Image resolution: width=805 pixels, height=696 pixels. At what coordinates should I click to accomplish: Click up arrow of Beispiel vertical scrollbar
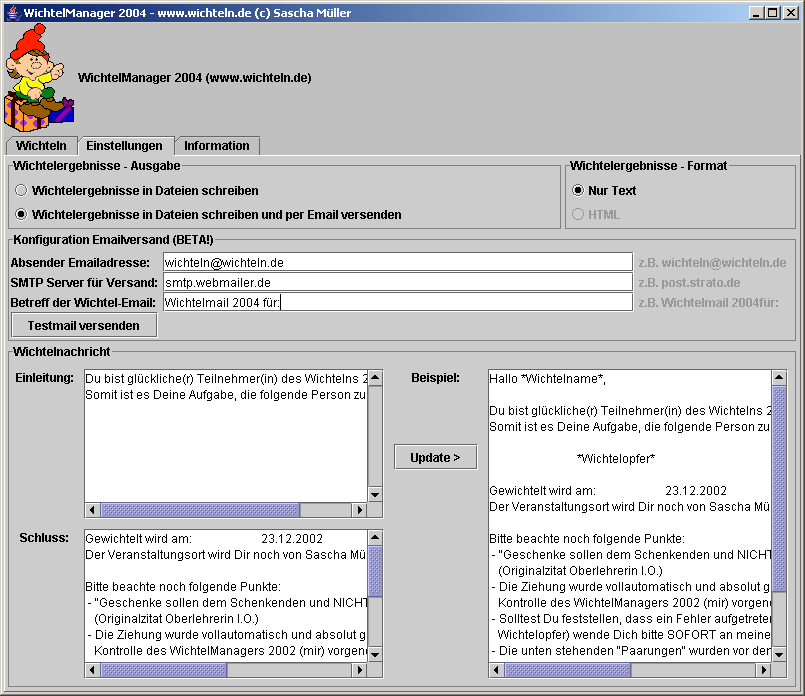coord(779,378)
